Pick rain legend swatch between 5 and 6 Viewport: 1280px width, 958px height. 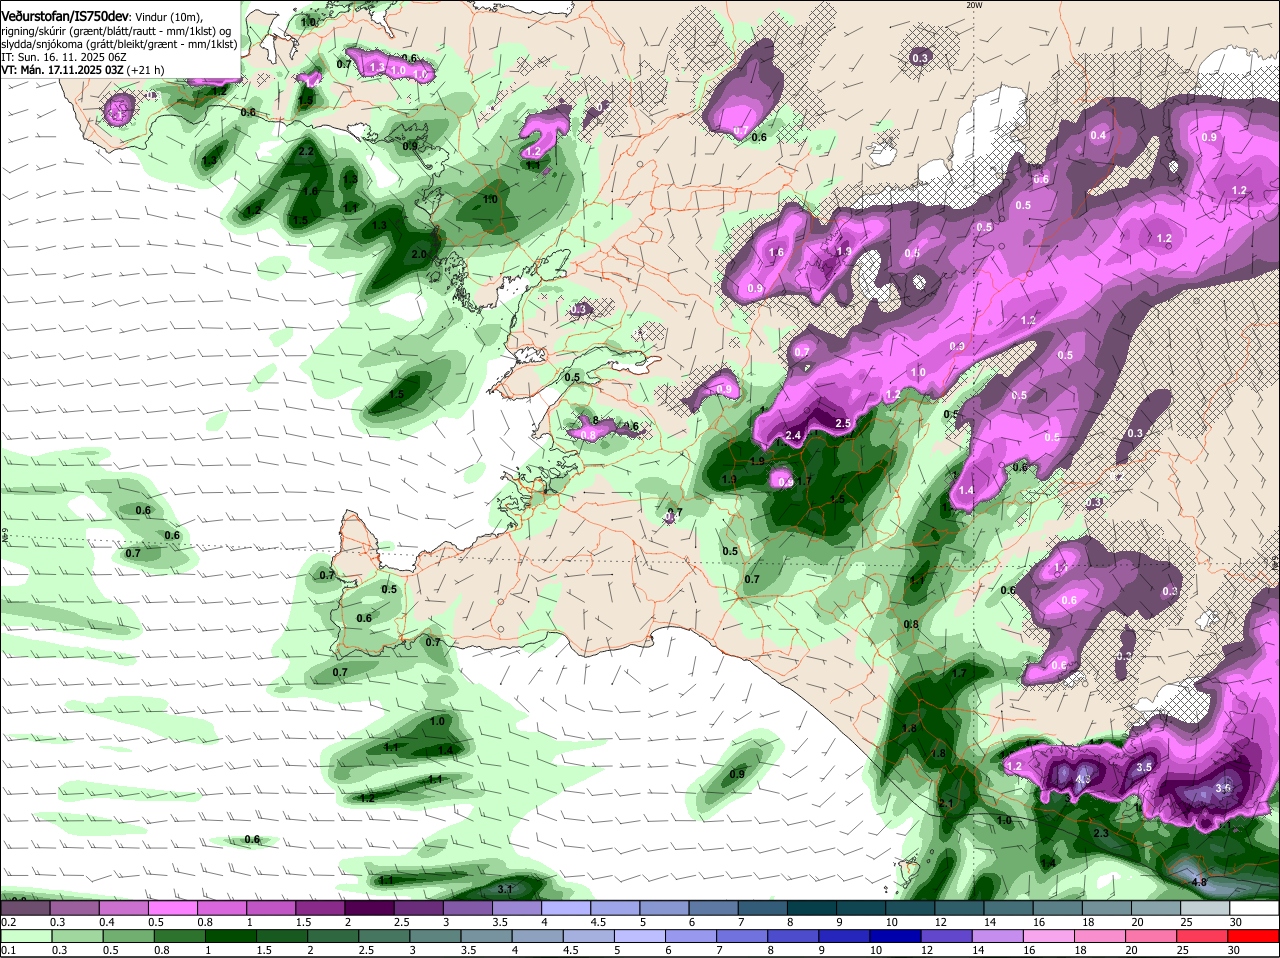640,936
